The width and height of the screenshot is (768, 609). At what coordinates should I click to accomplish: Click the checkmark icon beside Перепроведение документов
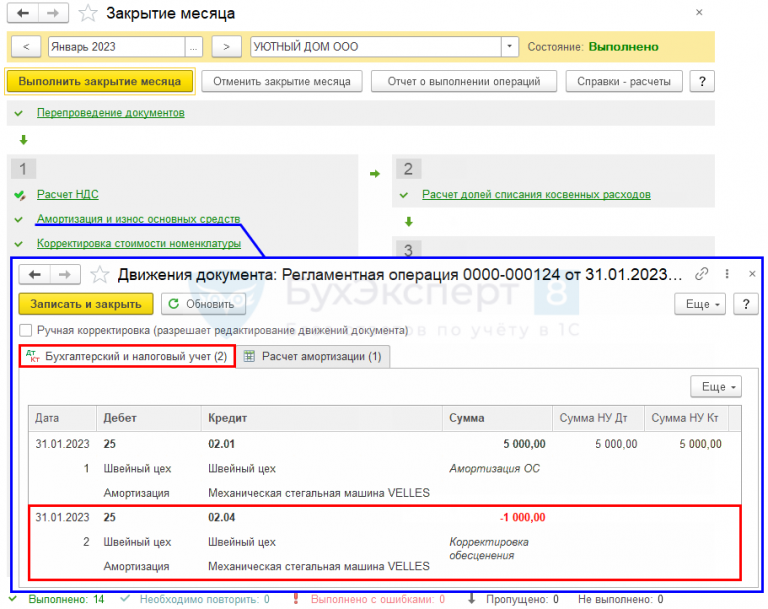coord(19,113)
